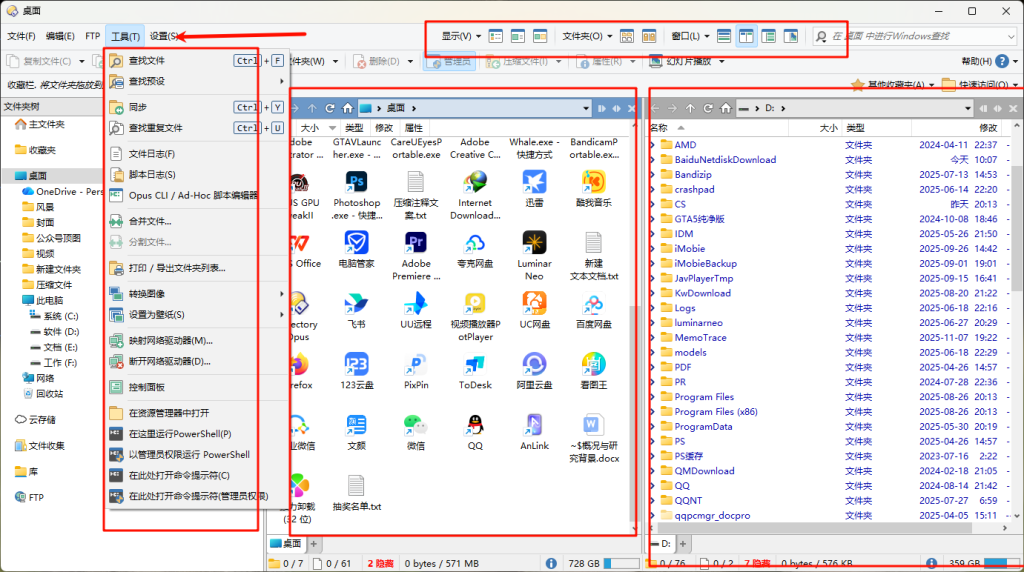Click the 其他收藏夹(A) favorites button
Viewport: 1024px width, 572px height.
pyautogui.click(x=887, y=85)
